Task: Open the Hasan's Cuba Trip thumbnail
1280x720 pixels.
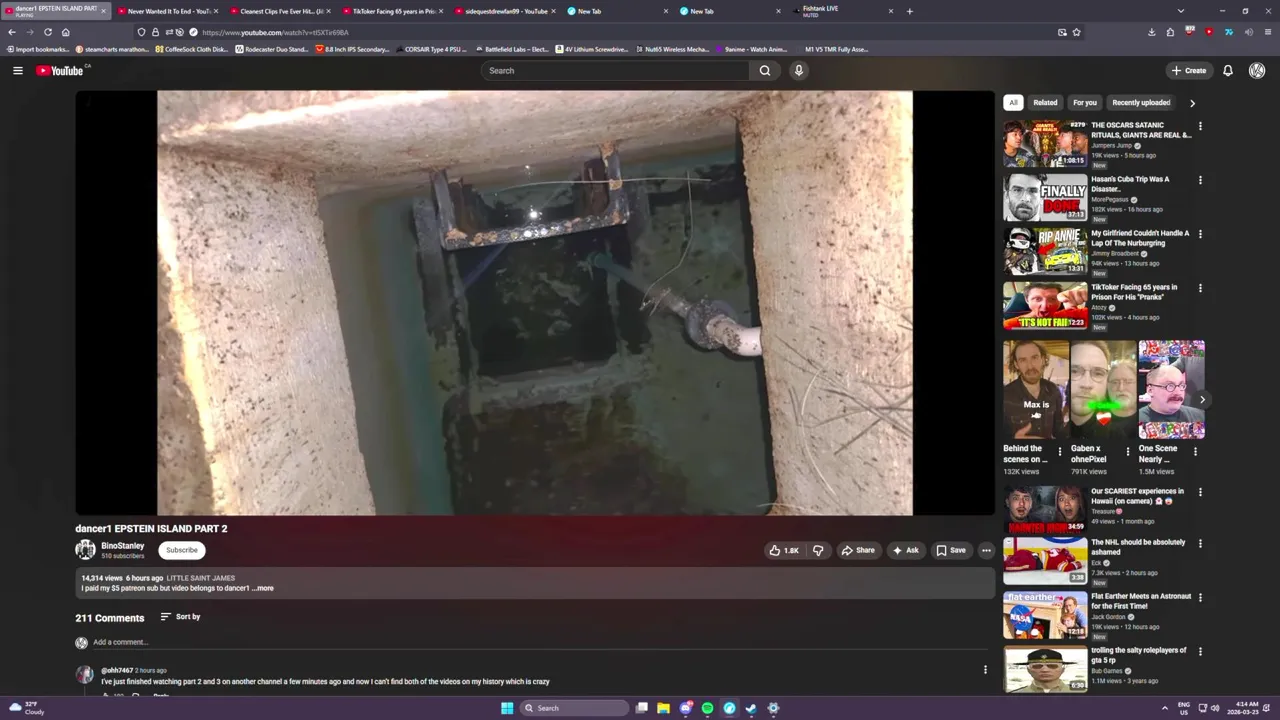Action: [1045, 198]
